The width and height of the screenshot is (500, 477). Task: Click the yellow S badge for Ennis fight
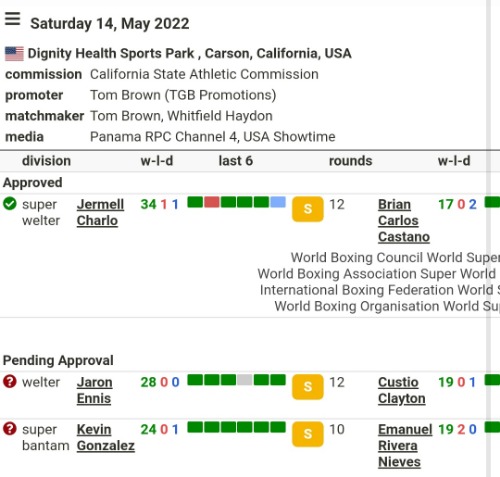(x=308, y=387)
